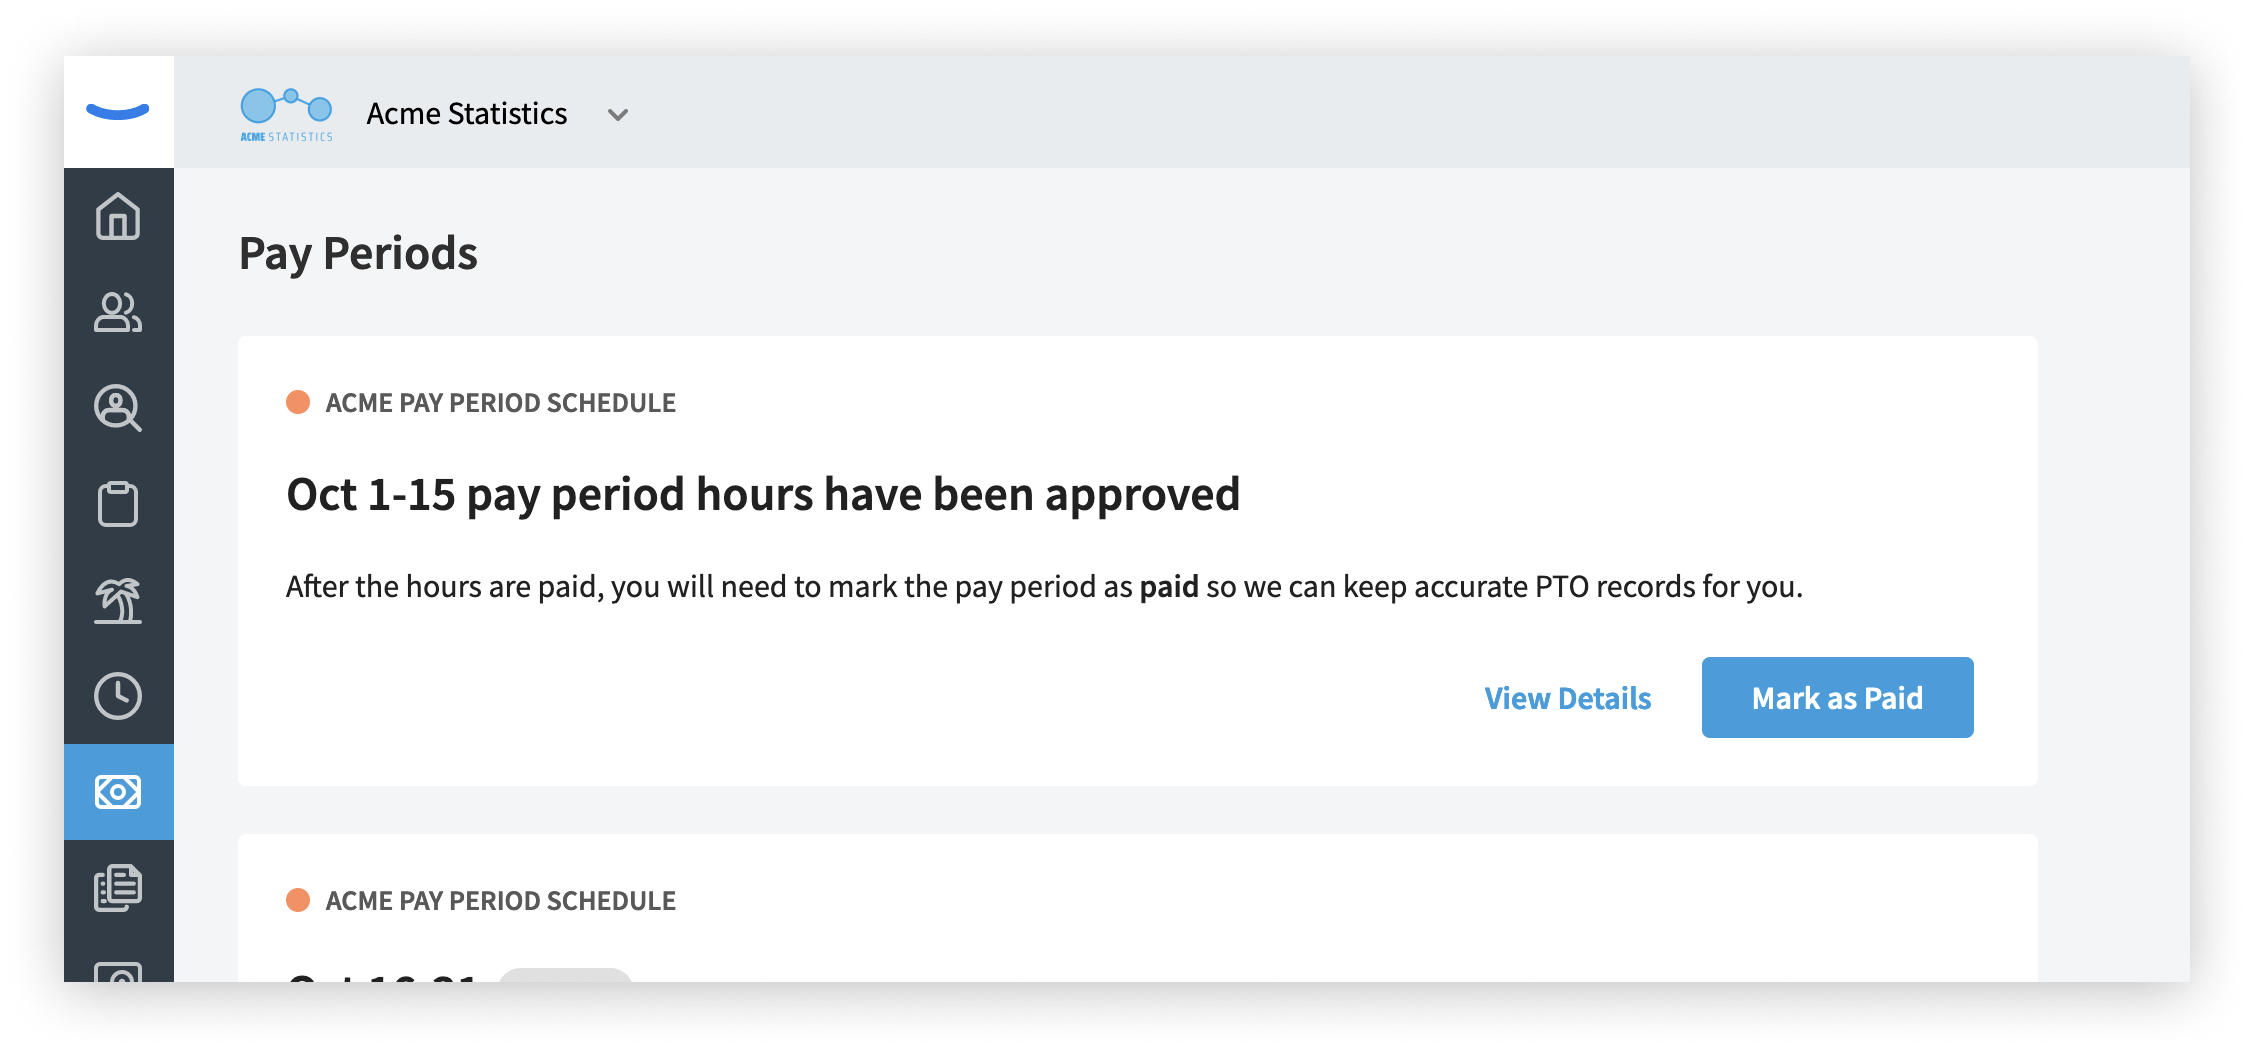The image size is (2254, 1054).
Task: Open the person search recruiting icon
Action: 118,408
